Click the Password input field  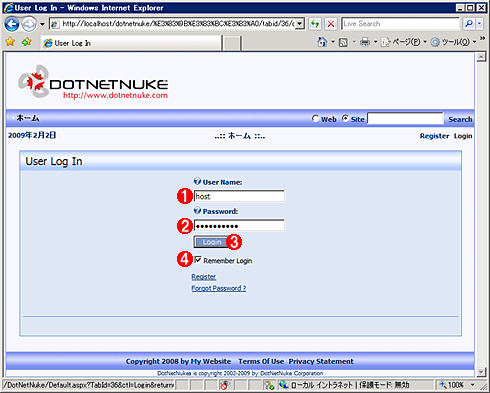pos(239,226)
